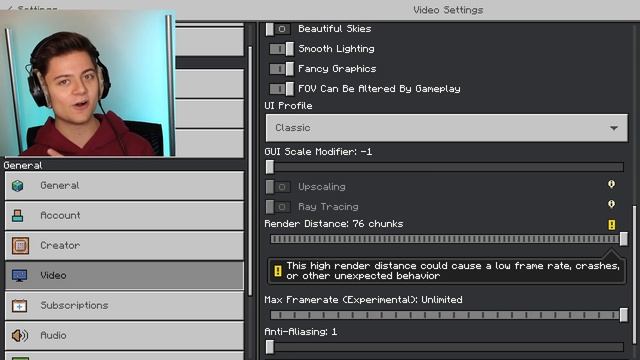The width and height of the screenshot is (640, 360).
Task: Open the Audio settings tab
Action: [x=124, y=336]
